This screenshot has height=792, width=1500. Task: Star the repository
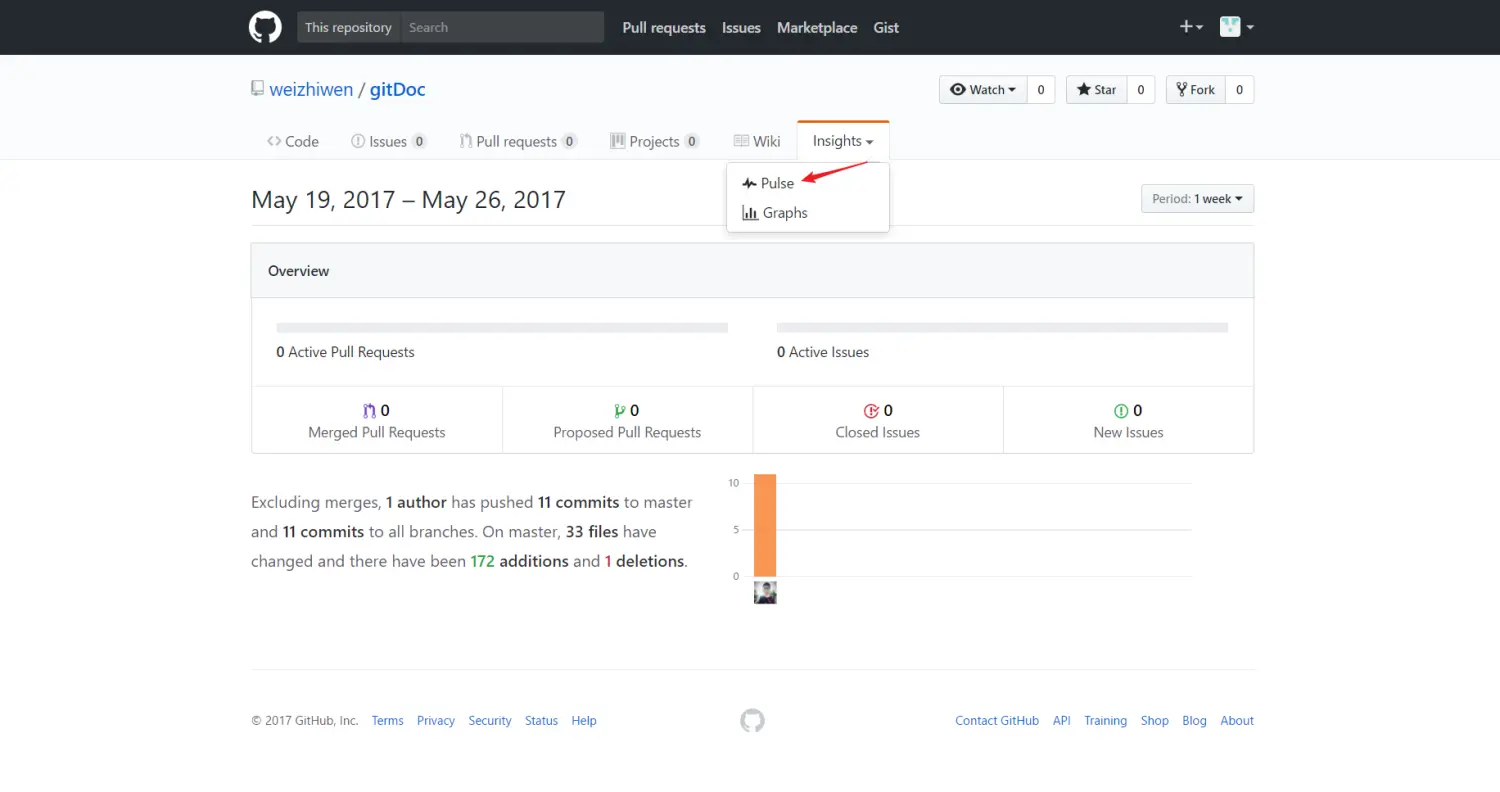tap(1096, 89)
